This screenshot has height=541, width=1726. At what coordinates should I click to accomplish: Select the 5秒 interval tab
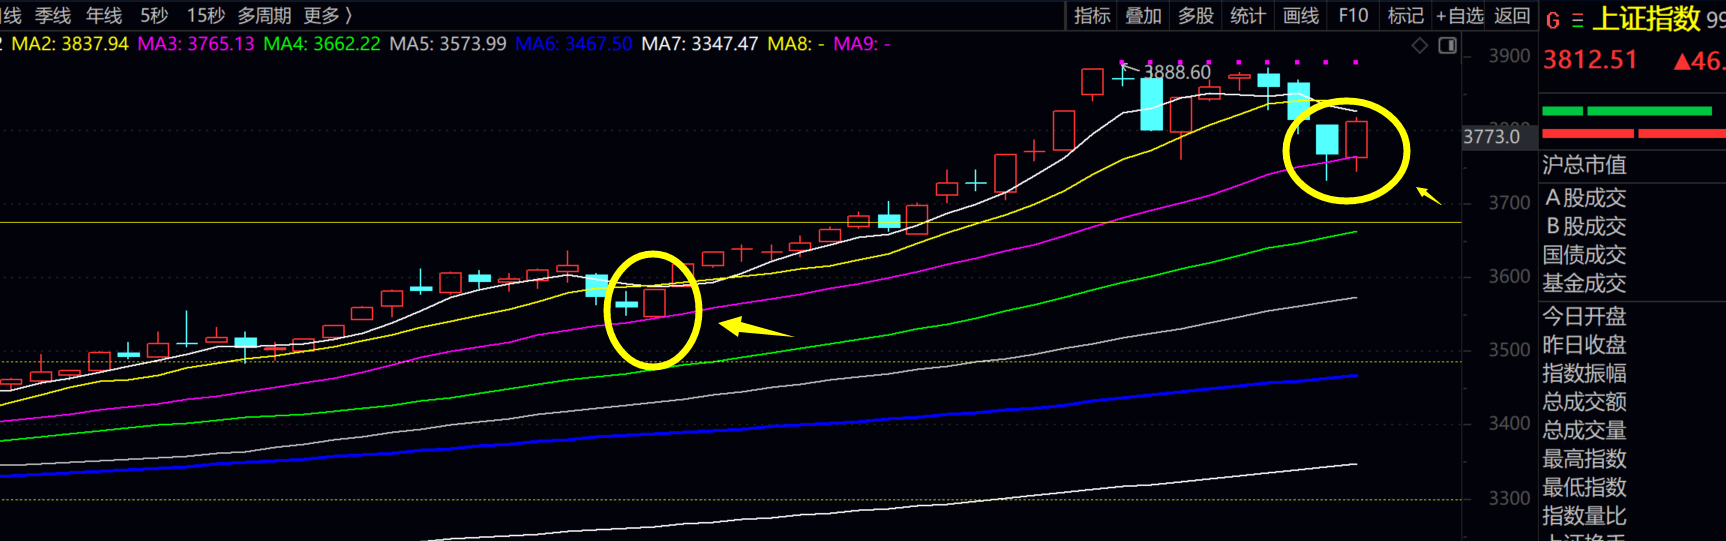[154, 16]
